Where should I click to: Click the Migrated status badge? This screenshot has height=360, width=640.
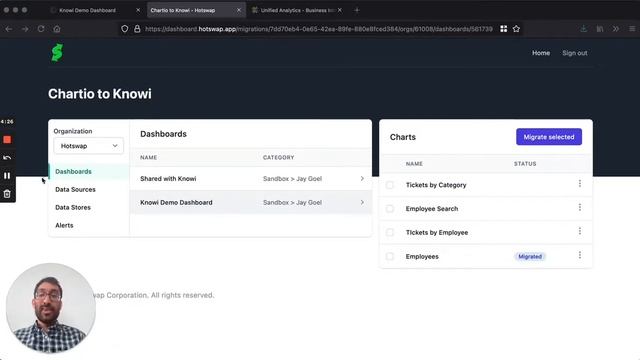pos(530,256)
